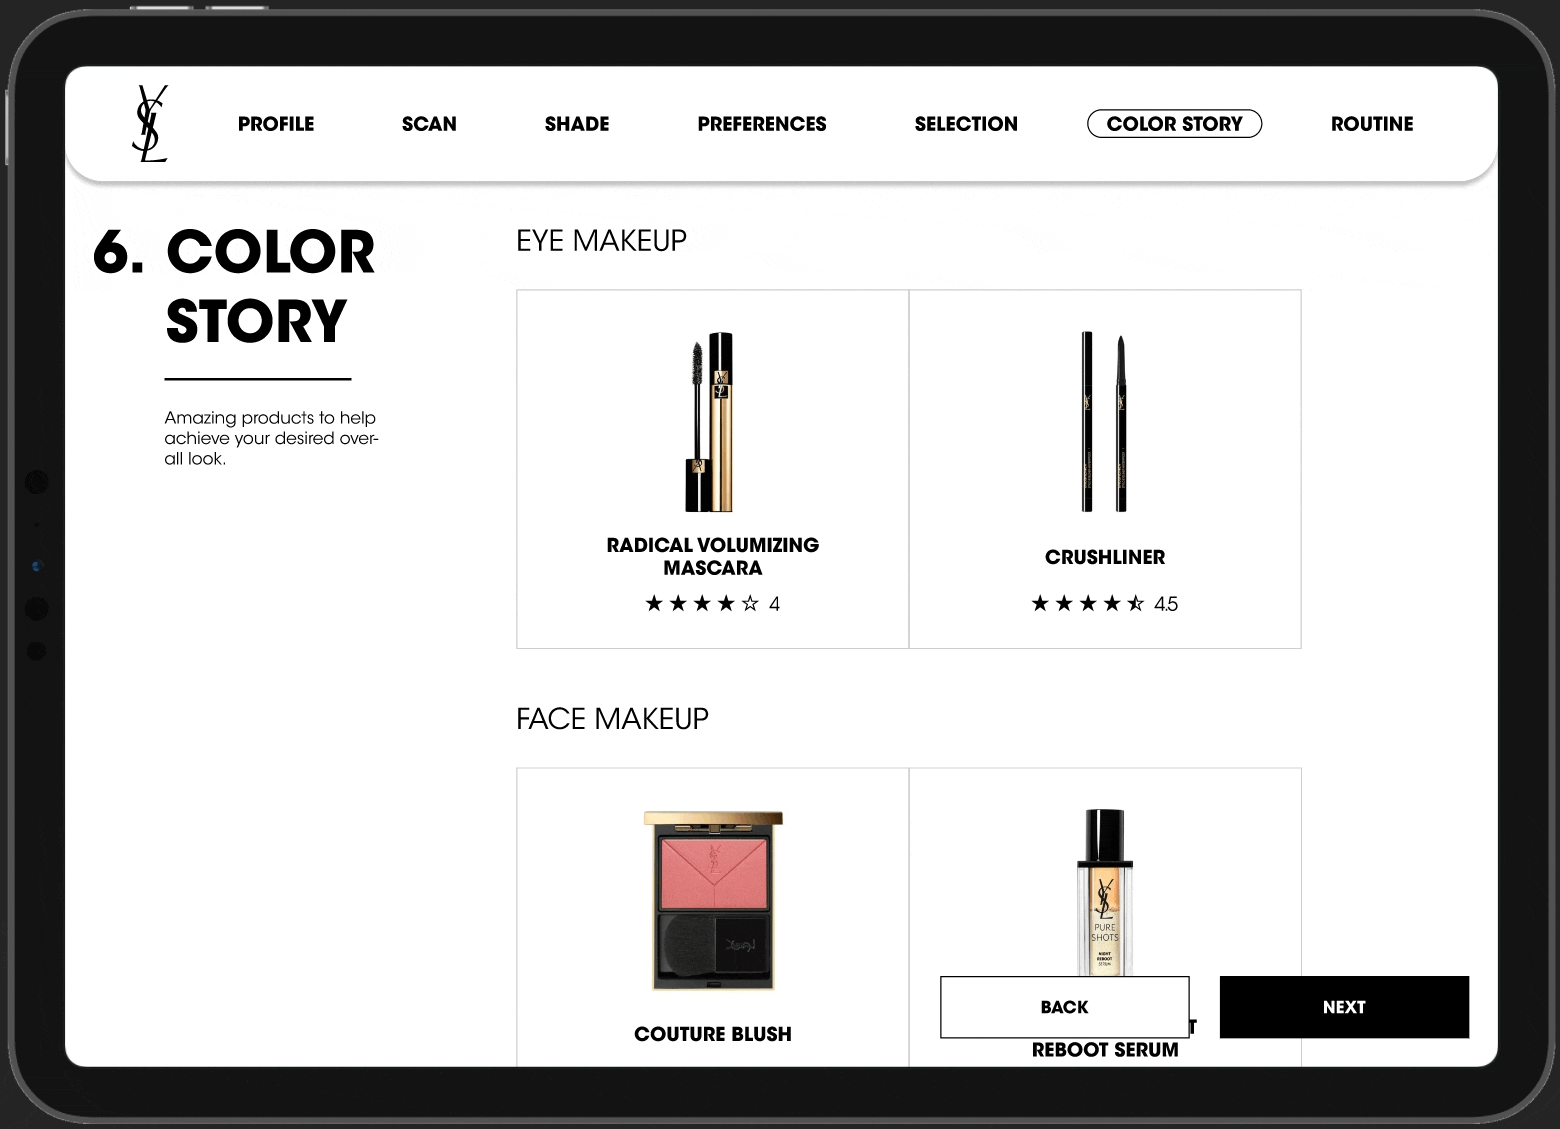Click the Eye Makeup section heading
This screenshot has width=1560, height=1129.
(x=601, y=240)
